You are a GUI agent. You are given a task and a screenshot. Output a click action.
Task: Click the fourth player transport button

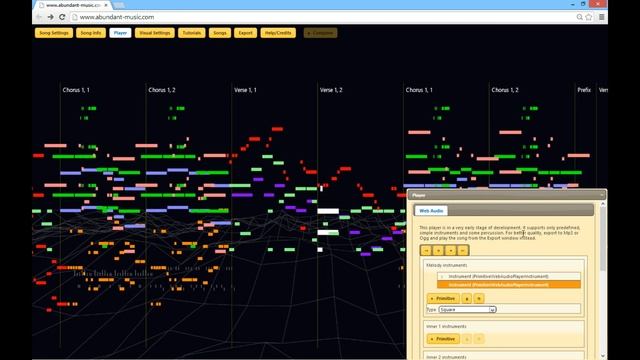coord(462,250)
